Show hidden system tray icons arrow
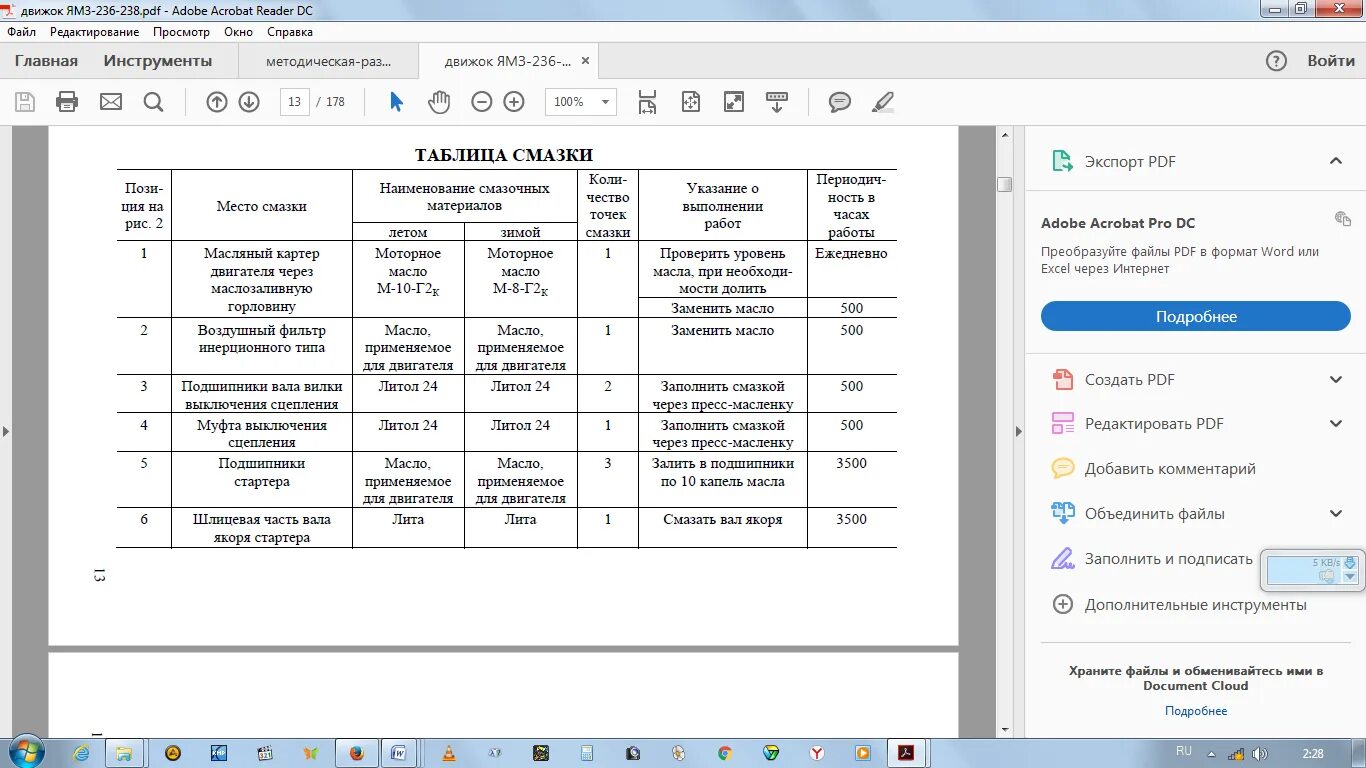The height and width of the screenshot is (768, 1366). point(1211,753)
